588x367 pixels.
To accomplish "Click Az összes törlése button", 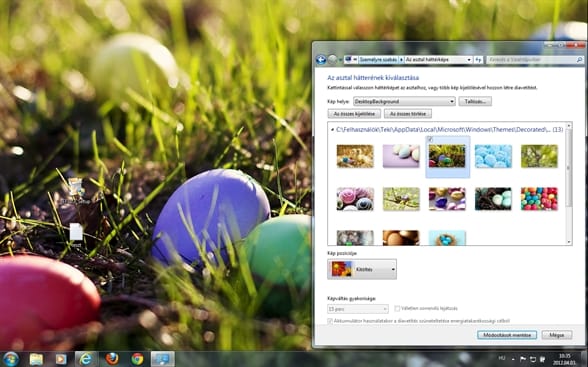I will click(408, 114).
